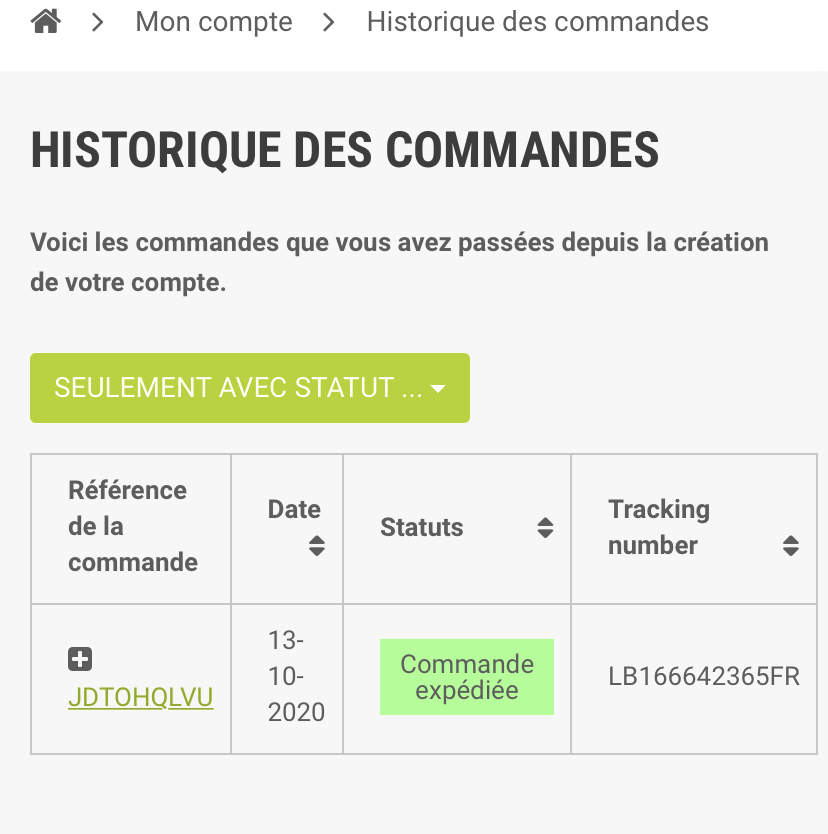Viewport: 828px width, 834px height.
Task: Click the 'Référence de la commande' column header
Action: click(x=132, y=526)
